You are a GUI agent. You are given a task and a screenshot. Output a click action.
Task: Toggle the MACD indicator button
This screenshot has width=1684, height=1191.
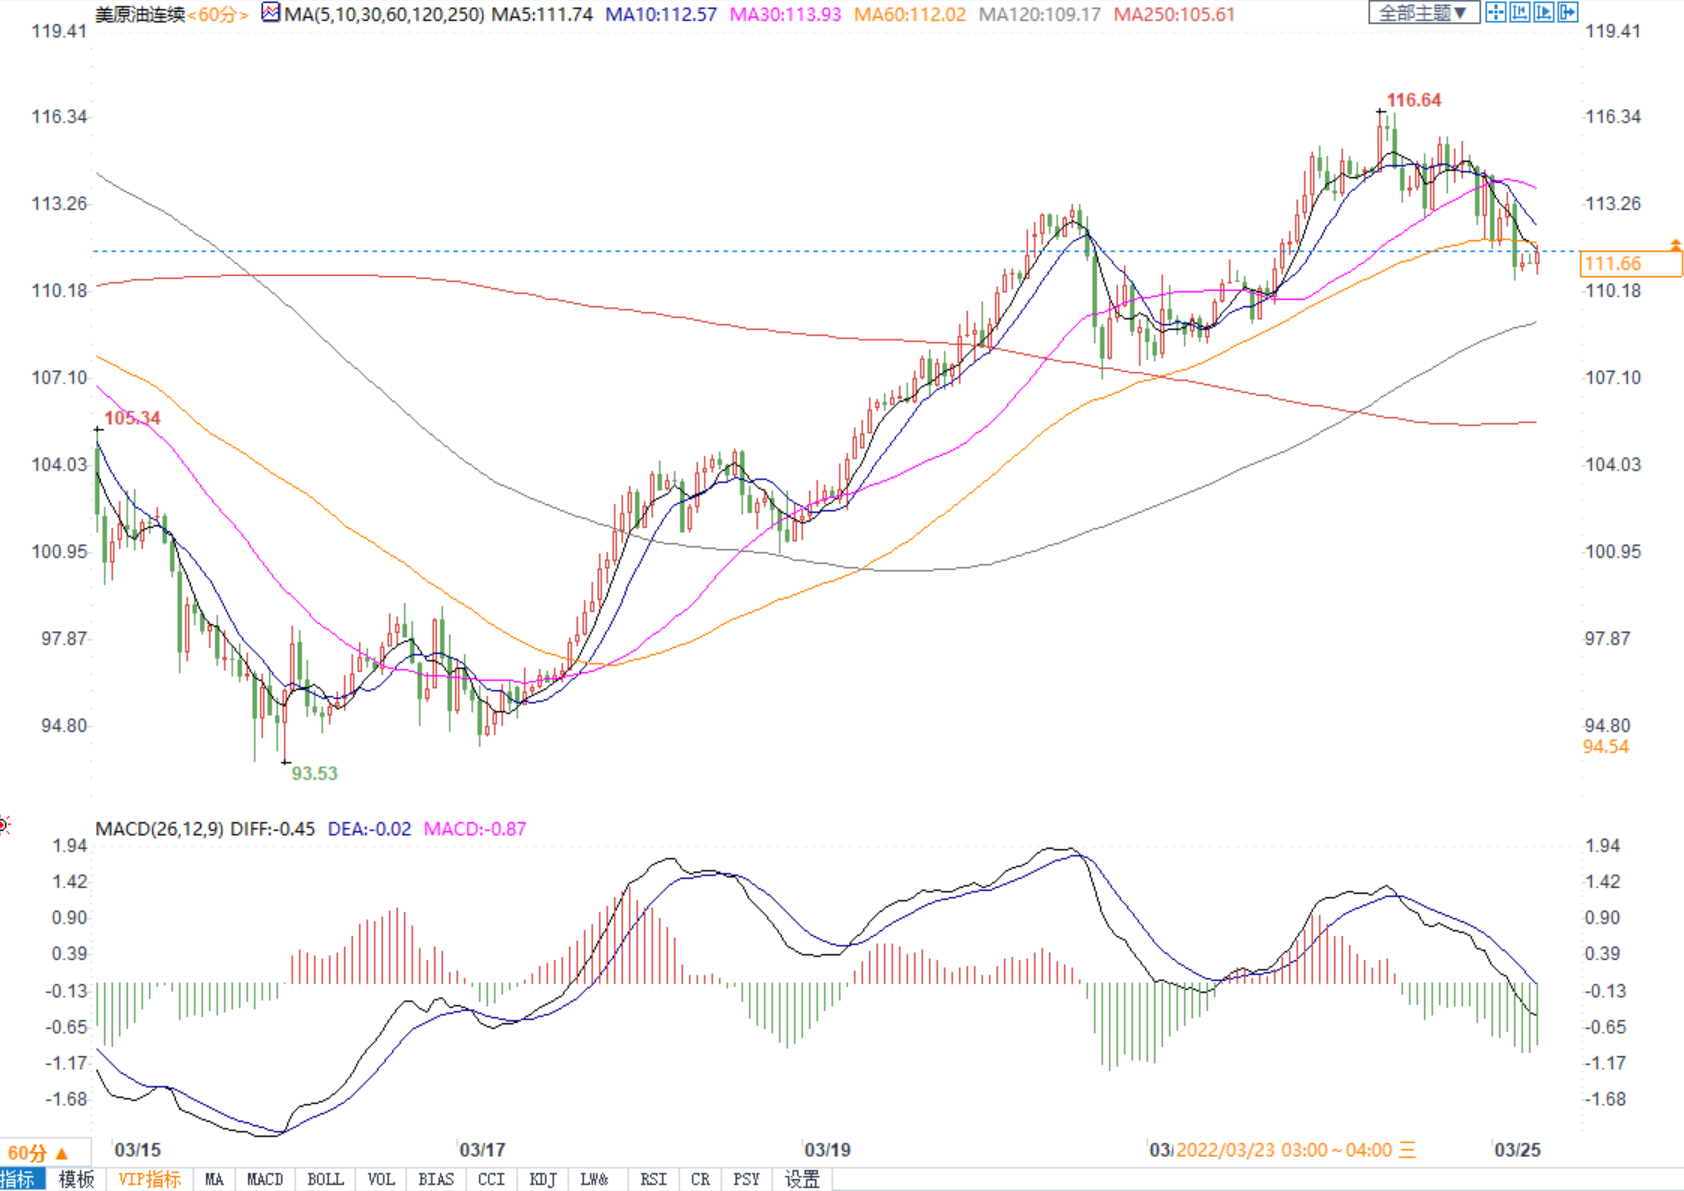pos(265,1180)
